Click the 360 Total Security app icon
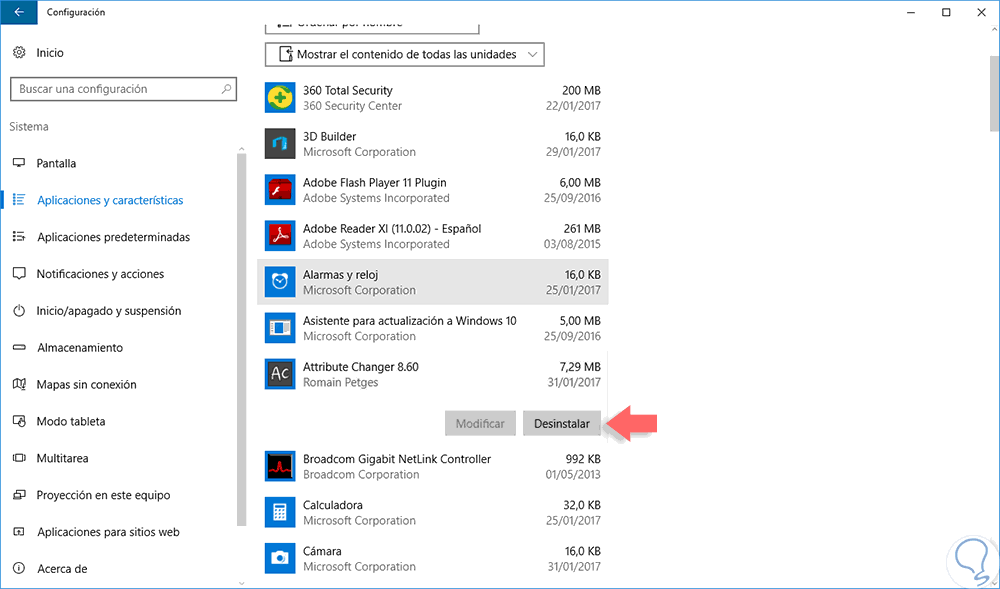 (x=280, y=98)
